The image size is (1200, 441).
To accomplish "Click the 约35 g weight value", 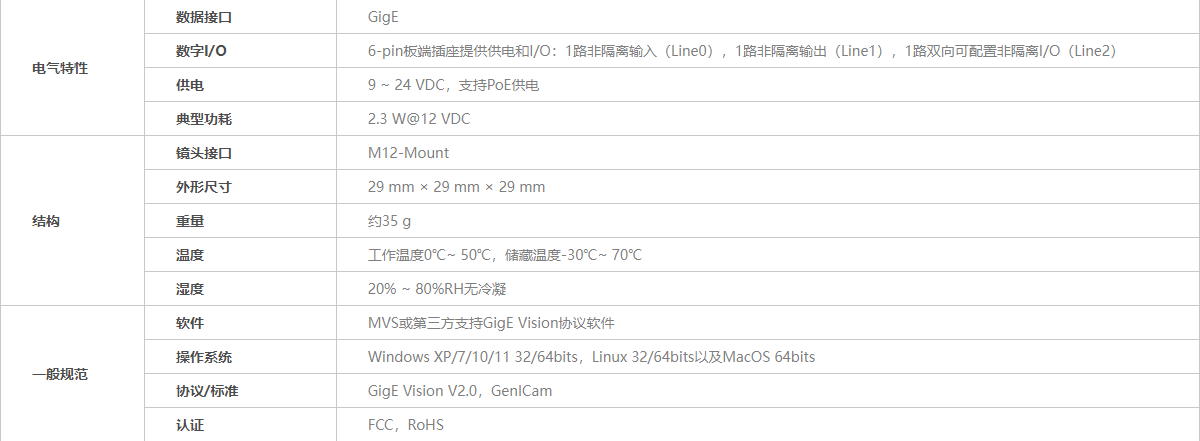I will [389, 221].
